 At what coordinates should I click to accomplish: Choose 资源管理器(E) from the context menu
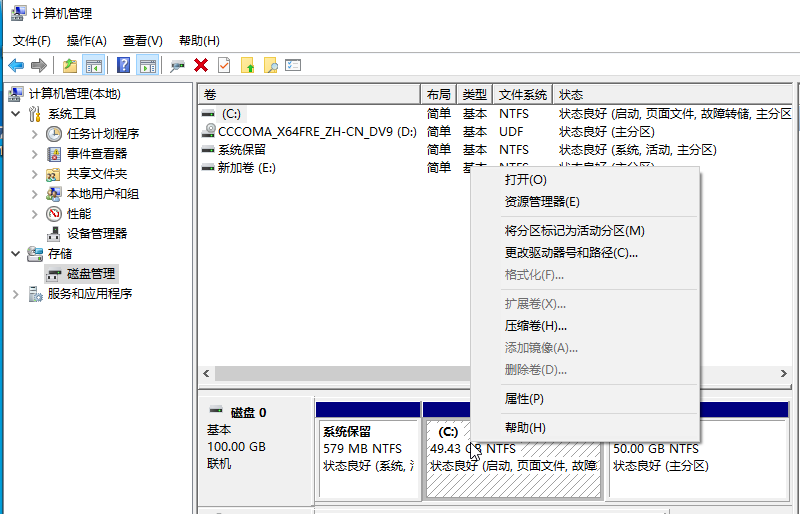click(585, 202)
